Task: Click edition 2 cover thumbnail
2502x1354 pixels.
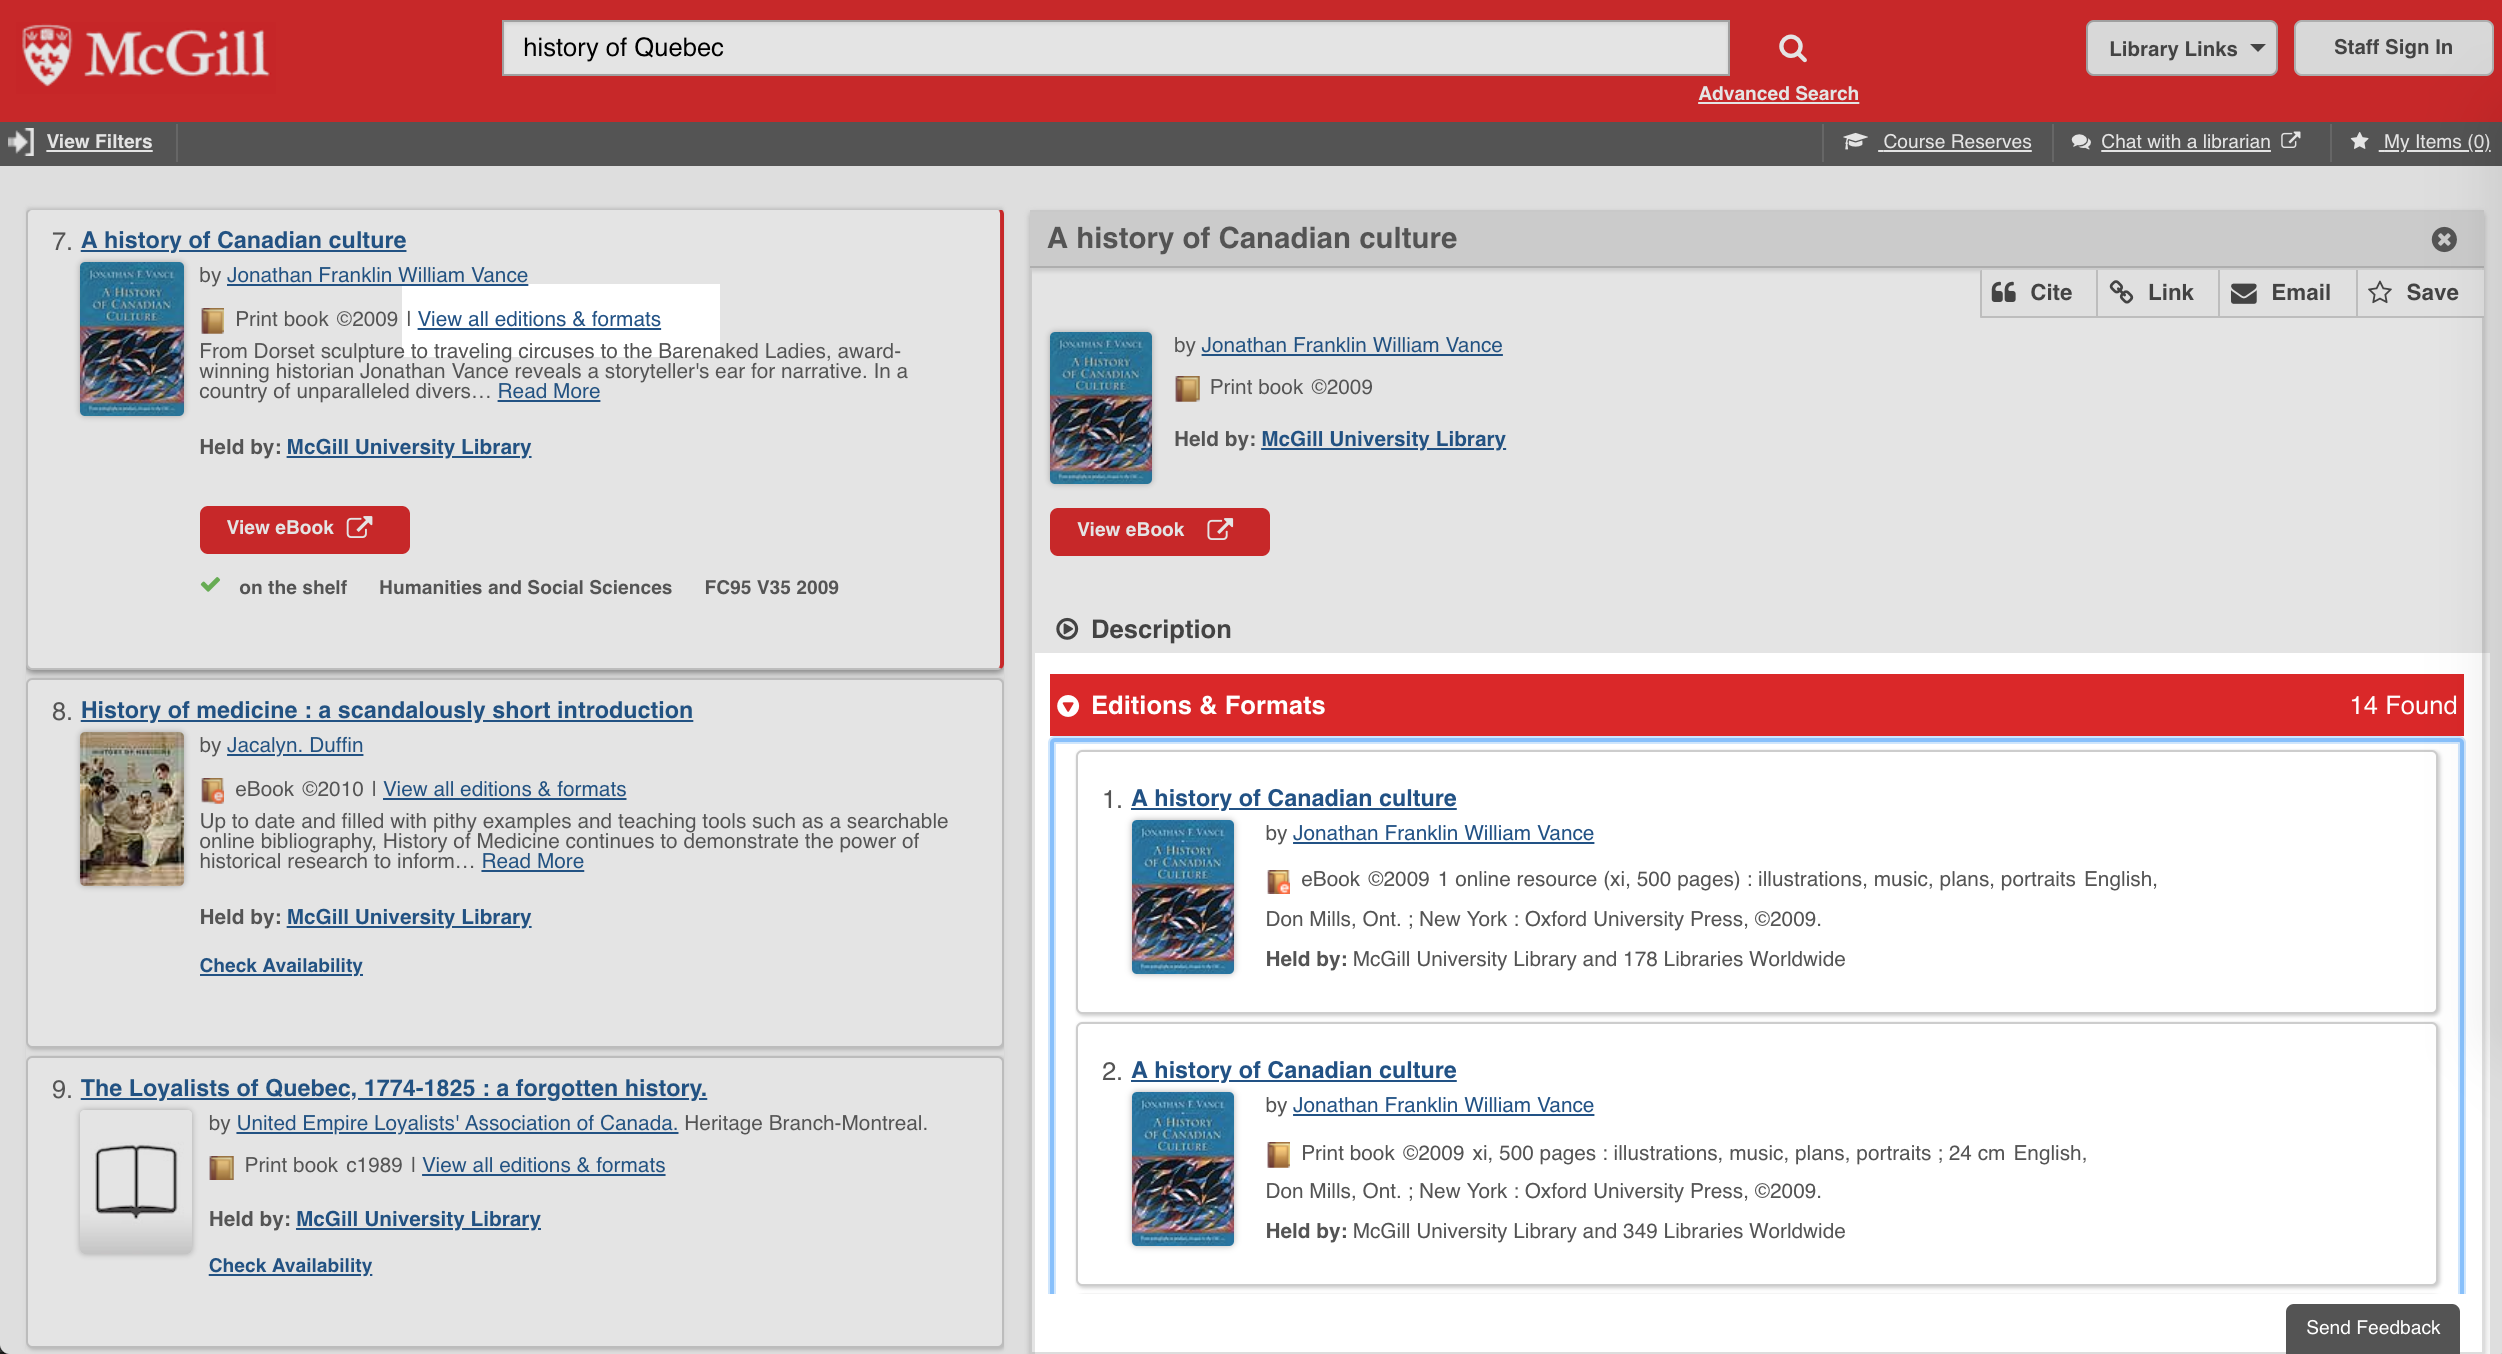Action: (x=1183, y=1168)
